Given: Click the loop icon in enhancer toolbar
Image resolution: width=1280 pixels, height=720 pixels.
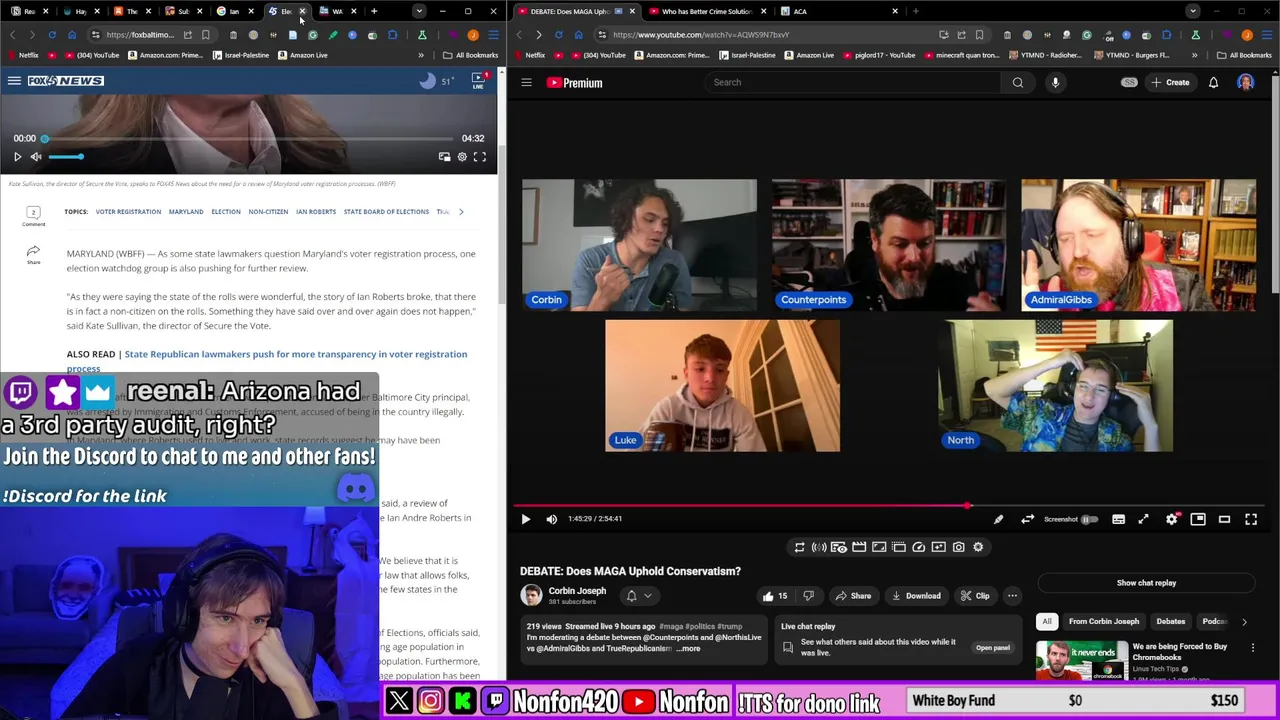Looking at the screenshot, I should 799,547.
